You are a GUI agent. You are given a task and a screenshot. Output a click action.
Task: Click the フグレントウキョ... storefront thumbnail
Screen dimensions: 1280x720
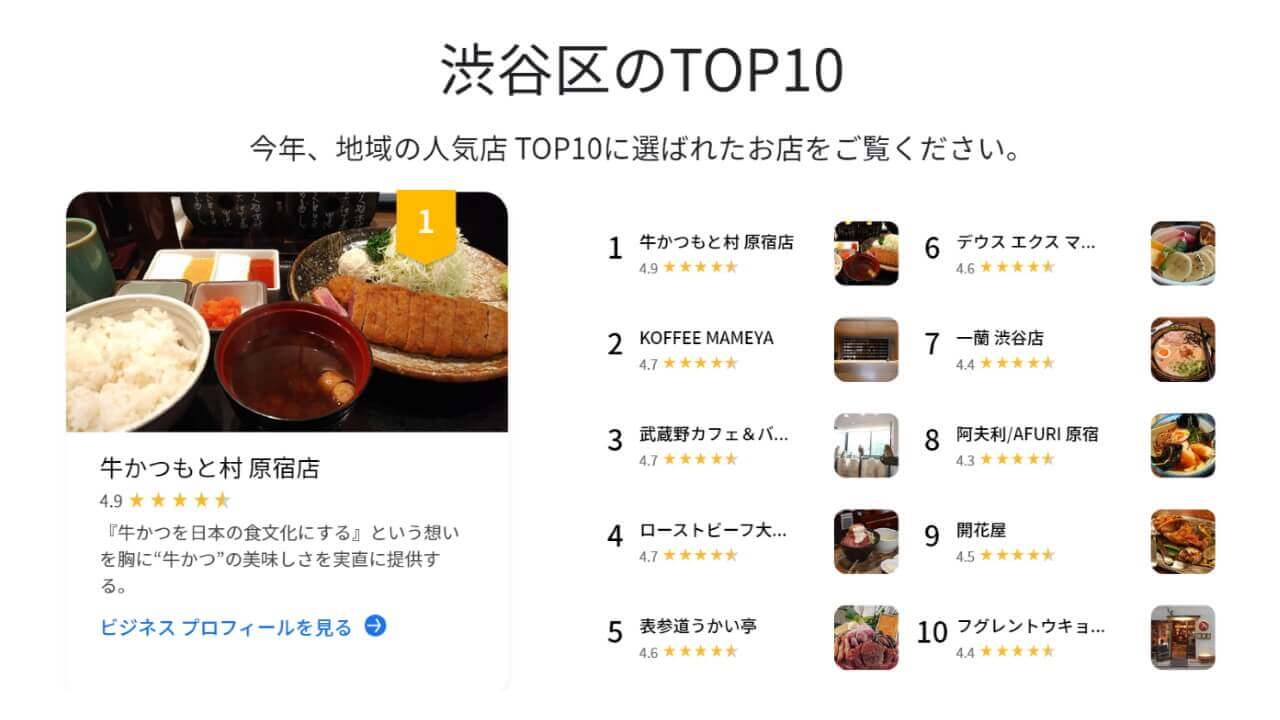[1183, 637]
